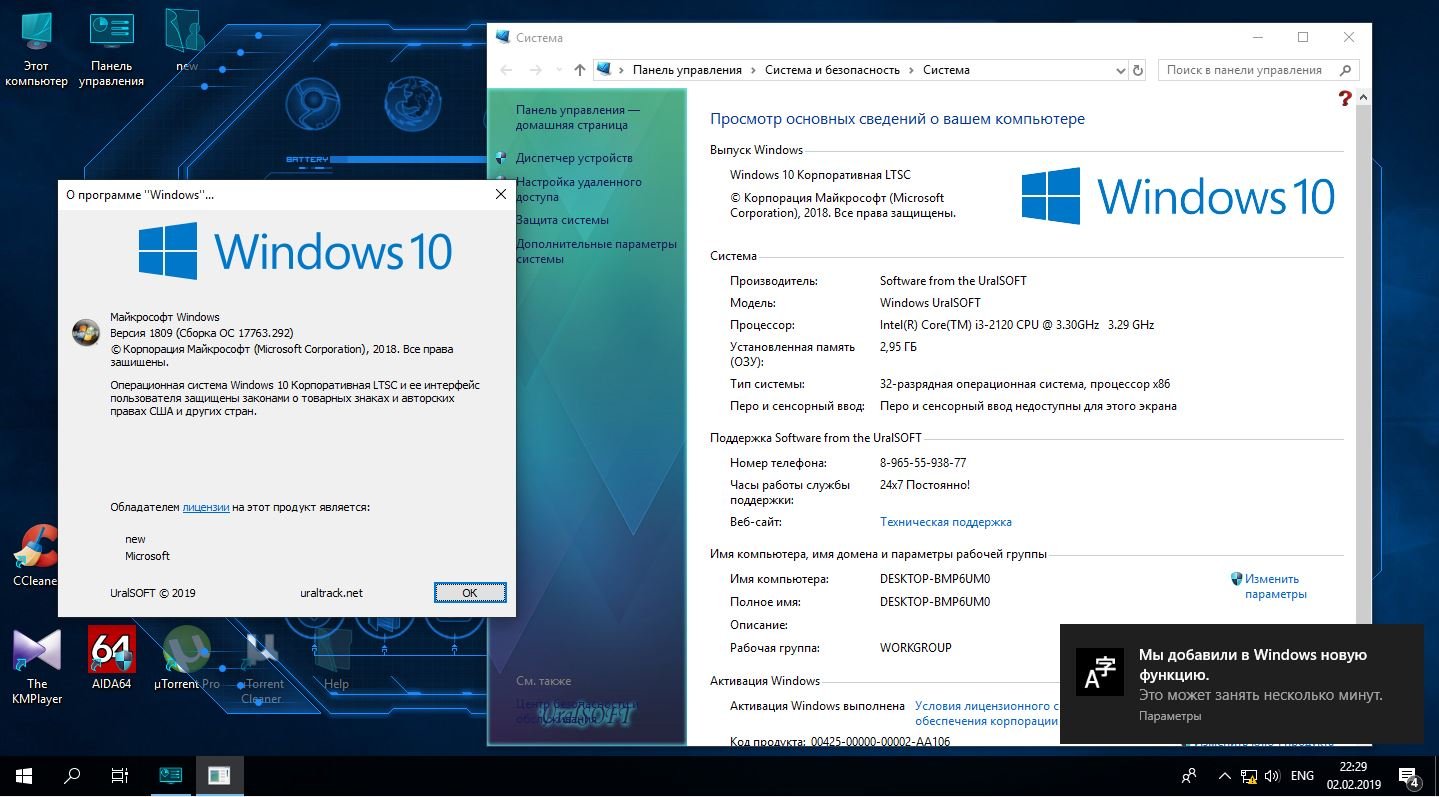Open the Action Center notifications icon
Viewport: 1439px width, 797px height.
coord(1409,775)
